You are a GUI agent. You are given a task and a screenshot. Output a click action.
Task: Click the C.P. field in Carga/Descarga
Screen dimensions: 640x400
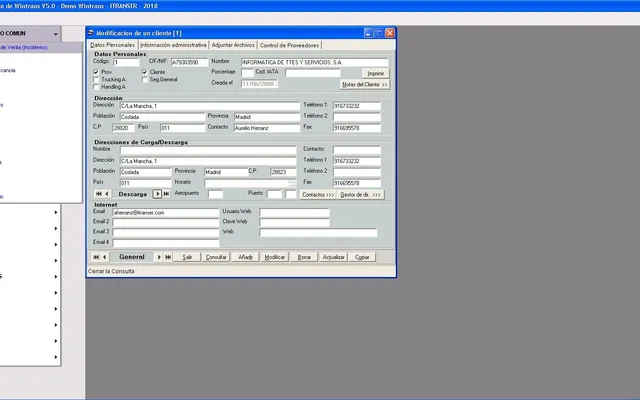pyautogui.click(x=283, y=172)
